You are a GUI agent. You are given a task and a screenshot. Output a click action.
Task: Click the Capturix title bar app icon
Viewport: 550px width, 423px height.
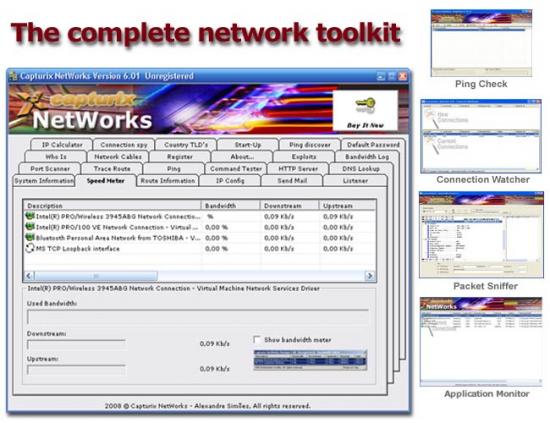pos(13,76)
